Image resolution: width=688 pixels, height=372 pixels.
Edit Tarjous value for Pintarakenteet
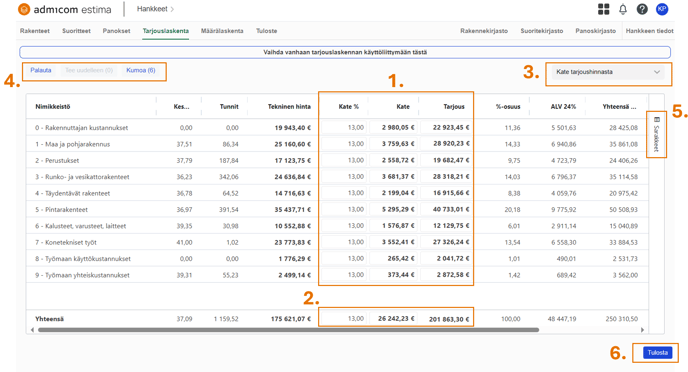tap(446, 210)
